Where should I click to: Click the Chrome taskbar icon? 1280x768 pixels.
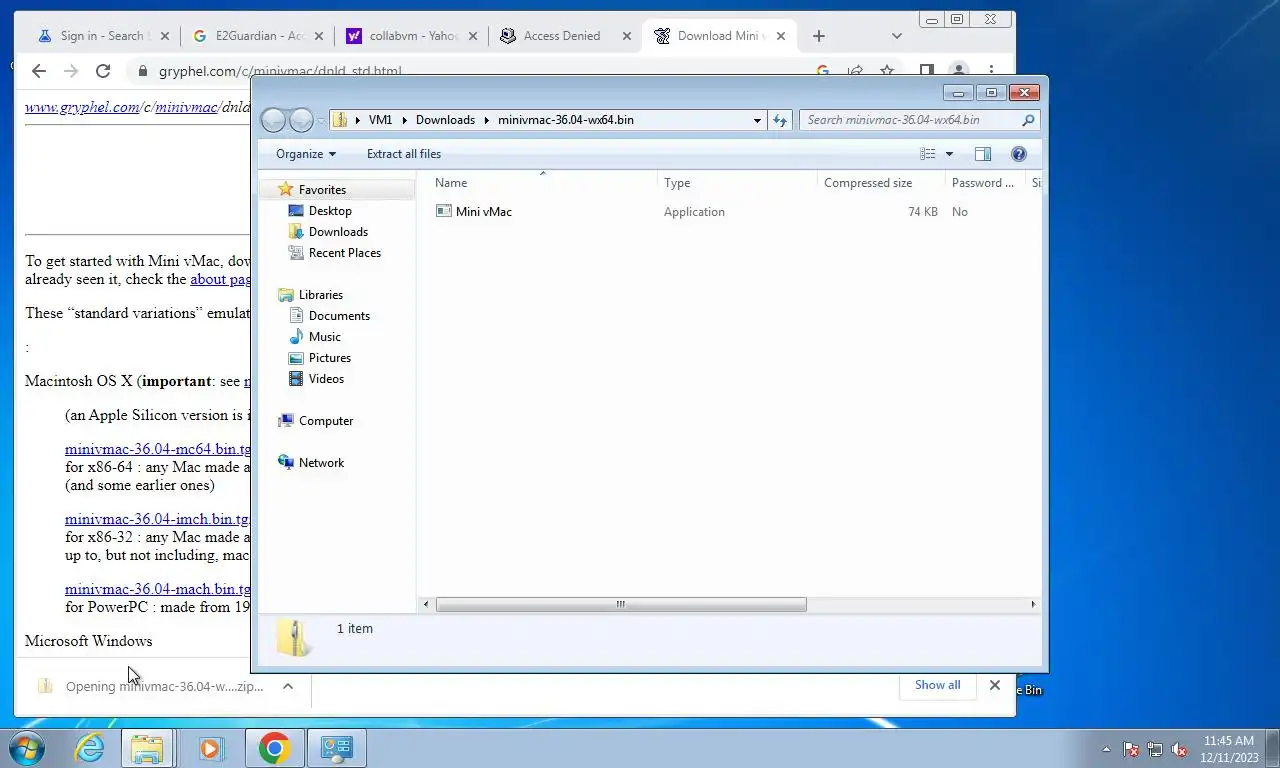coord(274,748)
